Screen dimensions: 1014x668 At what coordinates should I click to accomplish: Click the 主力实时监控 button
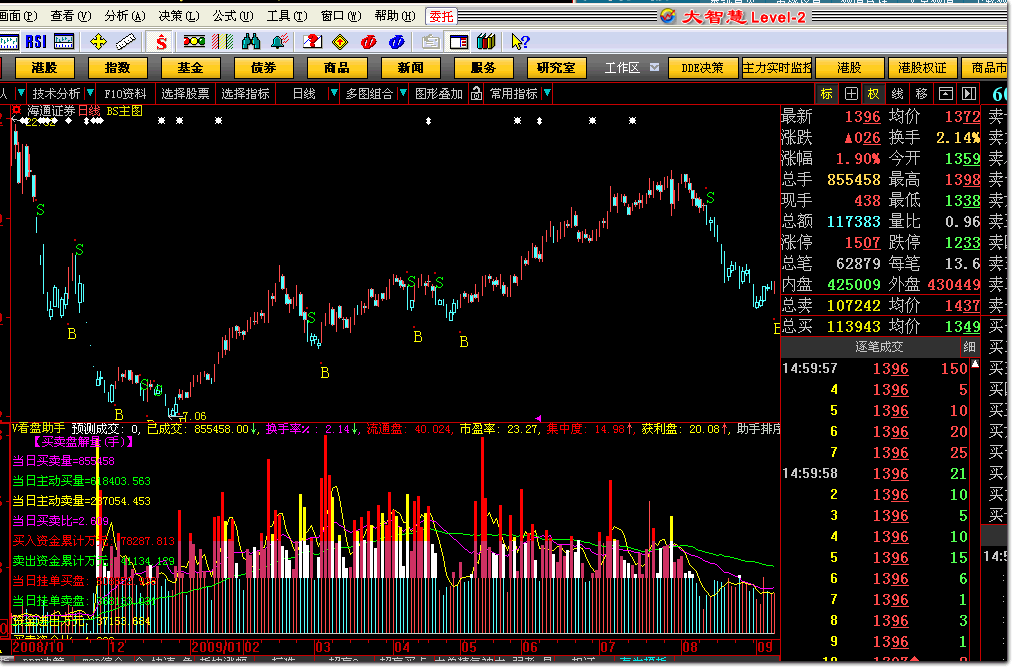[x=777, y=68]
